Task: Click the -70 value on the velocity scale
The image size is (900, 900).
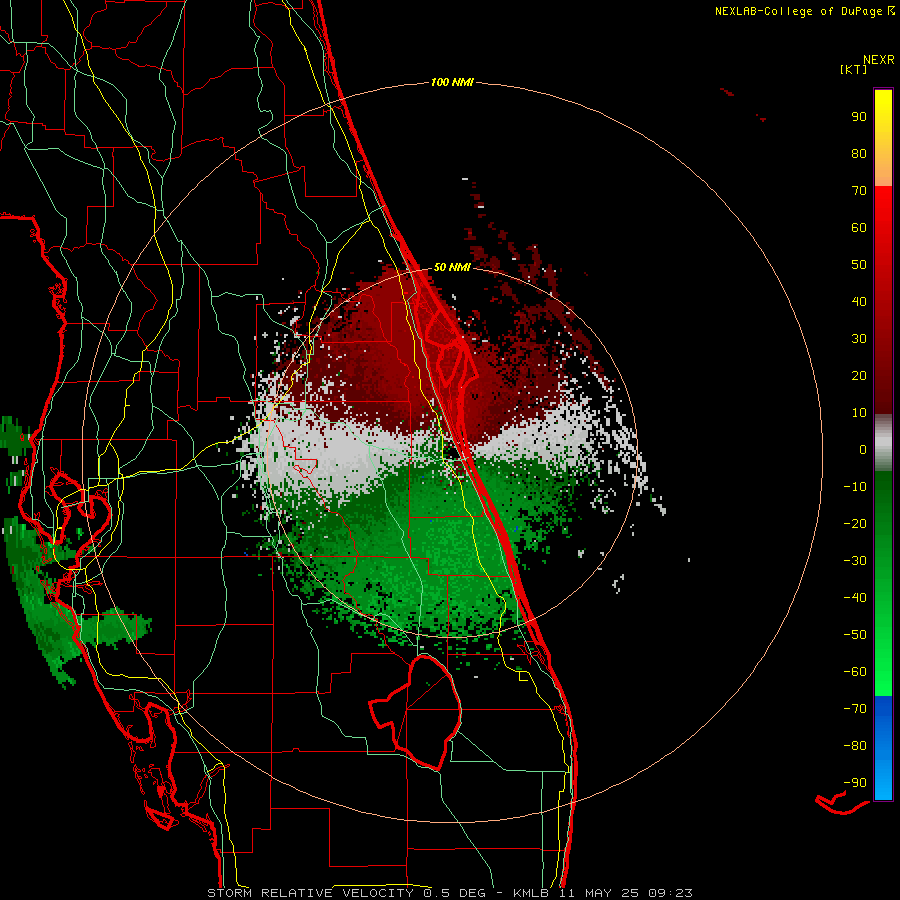Action: click(x=855, y=709)
